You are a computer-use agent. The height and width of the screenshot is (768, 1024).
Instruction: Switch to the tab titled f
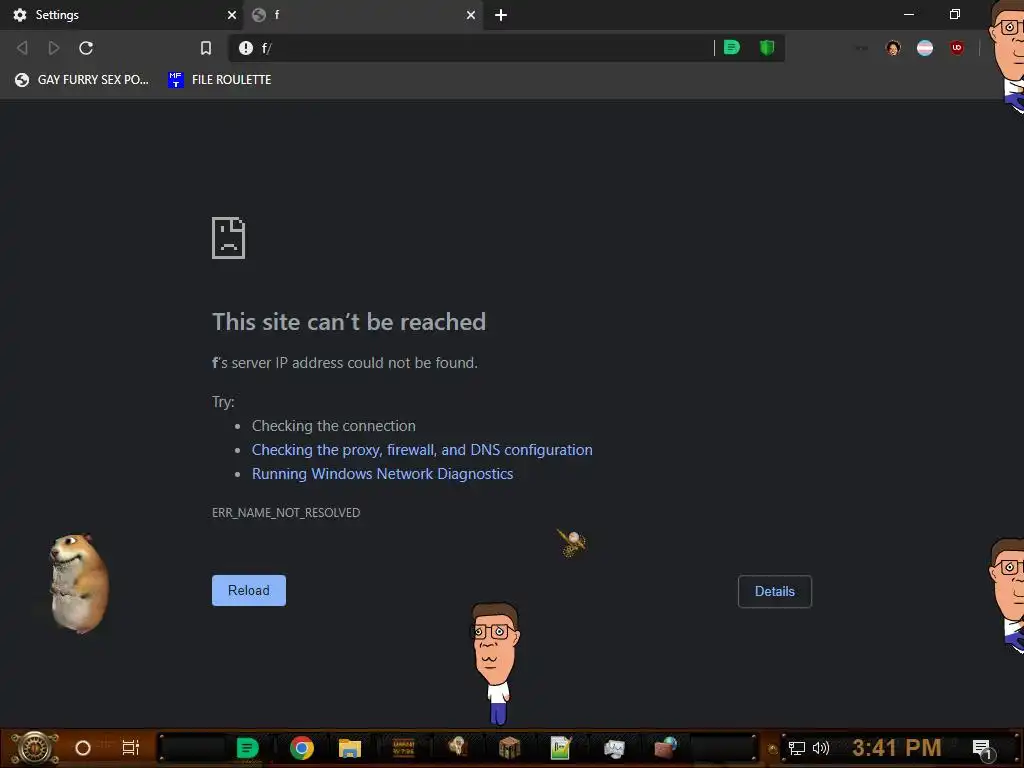click(364, 15)
